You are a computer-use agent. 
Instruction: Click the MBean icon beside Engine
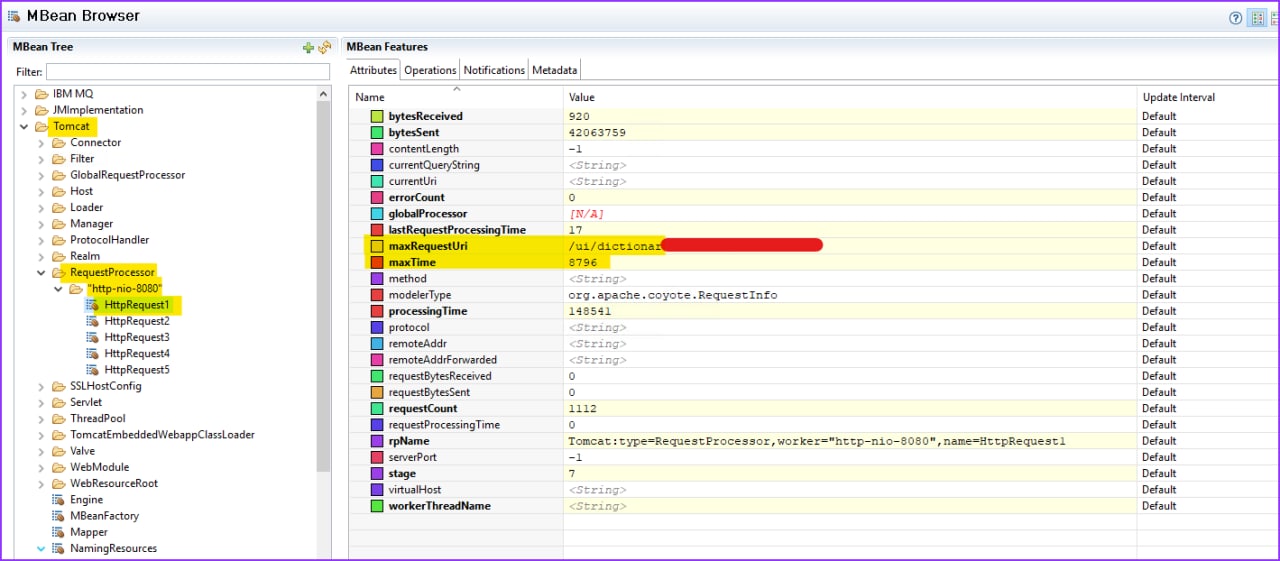tap(58, 499)
